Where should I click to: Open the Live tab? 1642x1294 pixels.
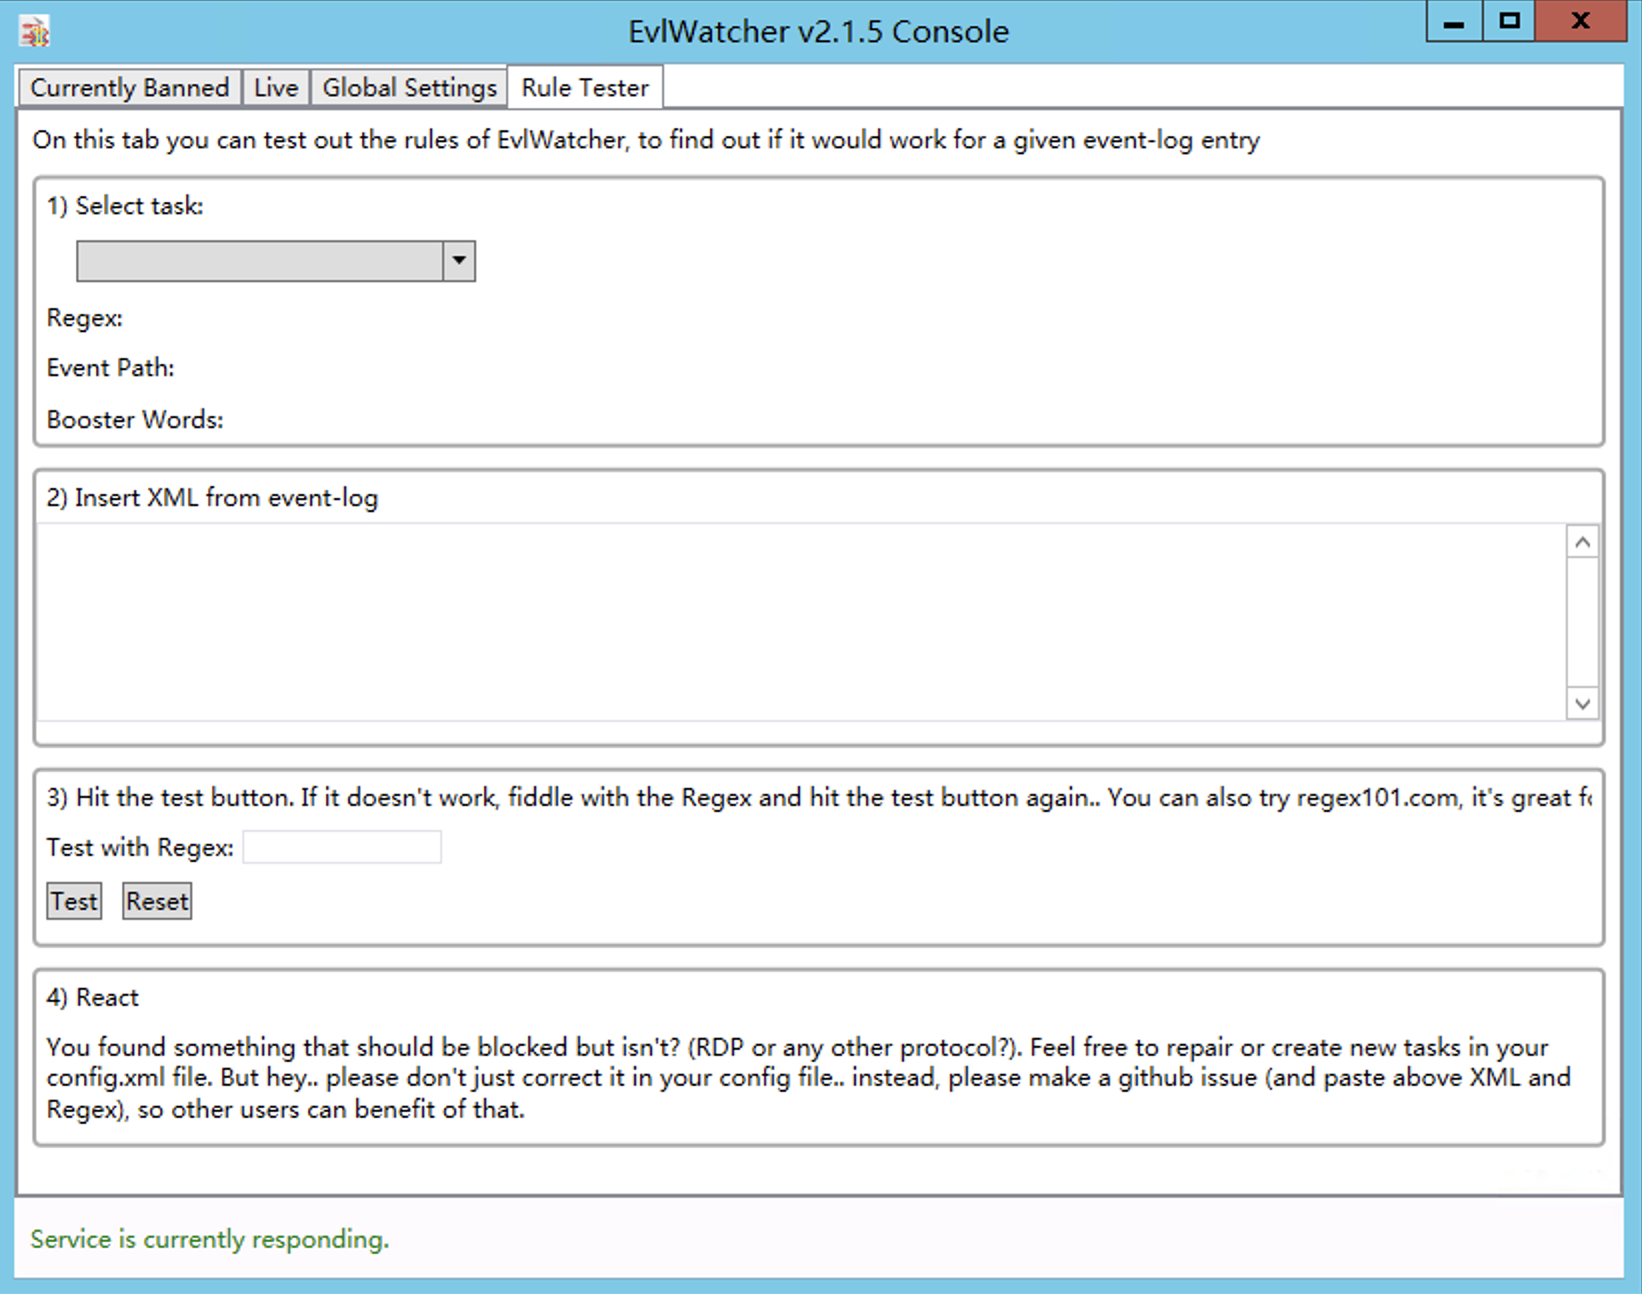click(x=275, y=88)
